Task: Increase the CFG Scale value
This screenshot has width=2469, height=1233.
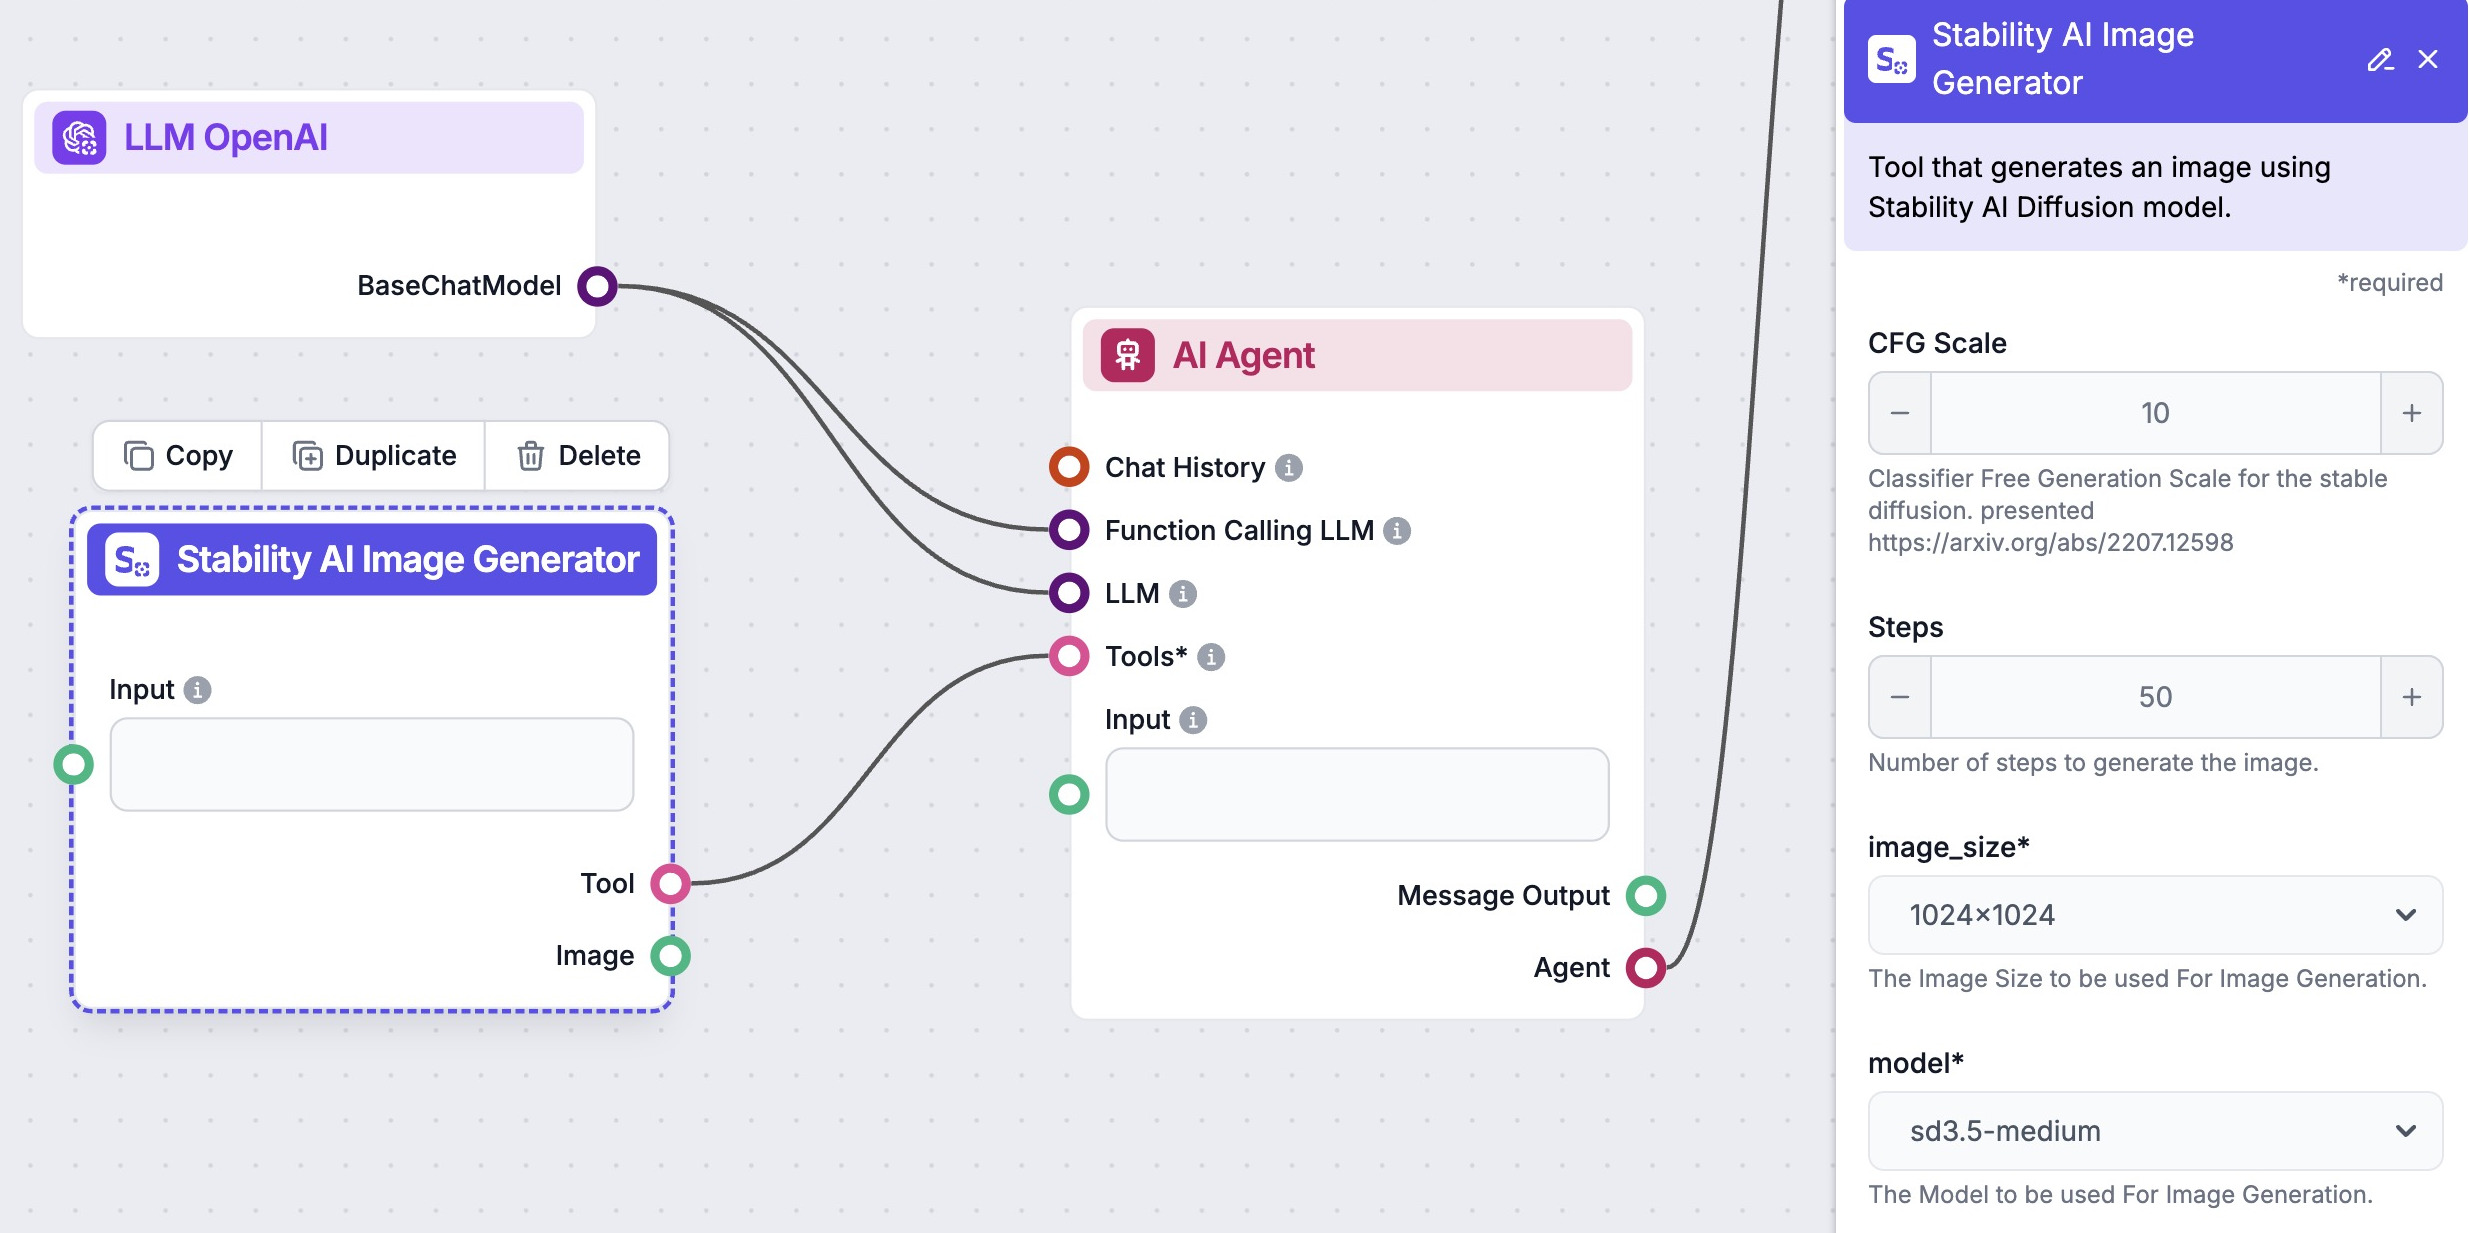Action: (x=2412, y=413)
